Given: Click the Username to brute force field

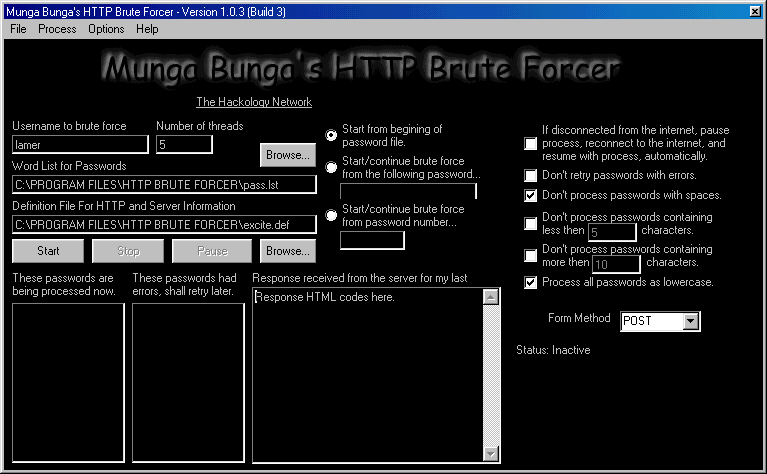Looking at the screenshot, I should tap(80, 145).
